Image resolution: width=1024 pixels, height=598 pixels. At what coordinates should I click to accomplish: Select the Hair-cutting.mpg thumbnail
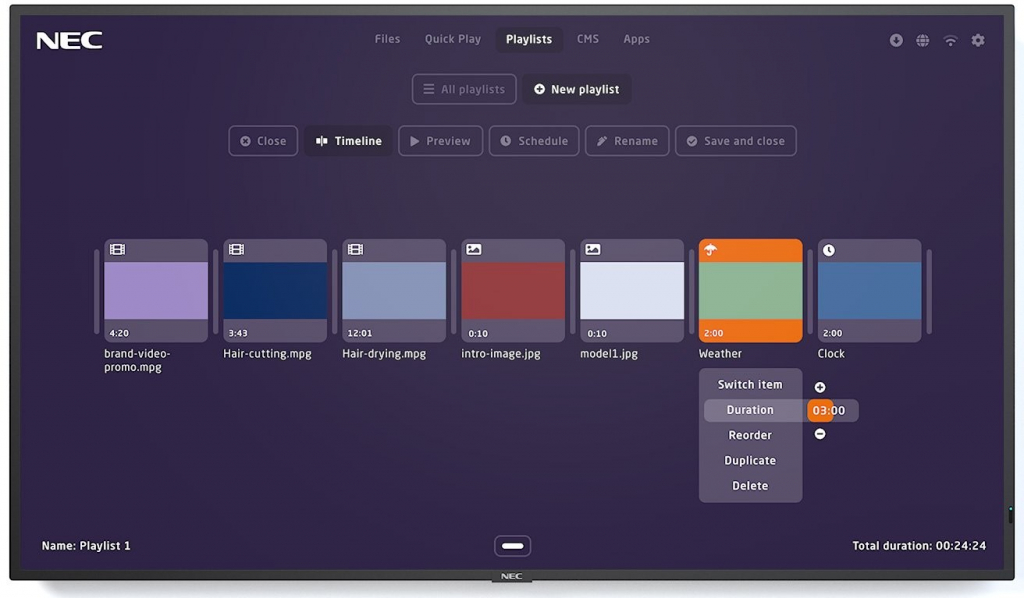click(x=275, y=290)
